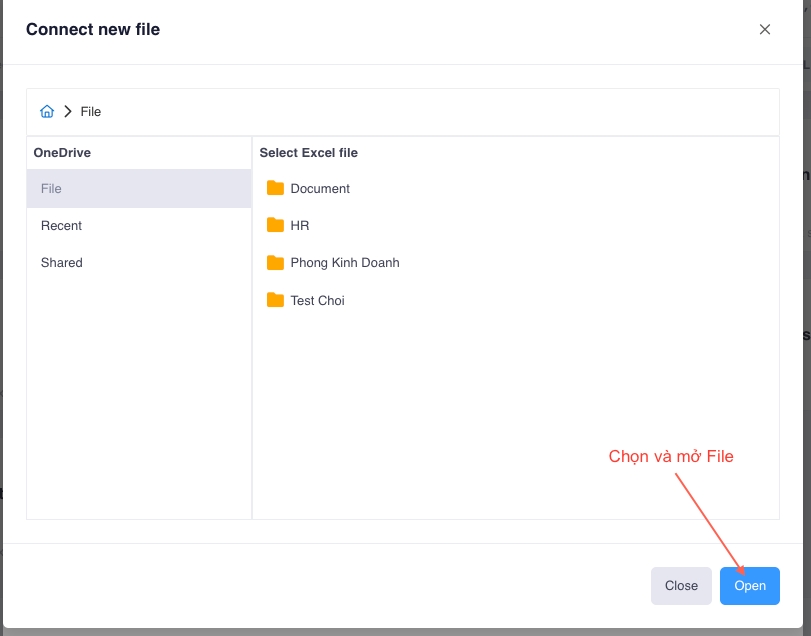Image resolution: width=811 pixels, height=636 pixels.
Task: Click the home icon in breadcrumb
Action: (x=47, y=112)
